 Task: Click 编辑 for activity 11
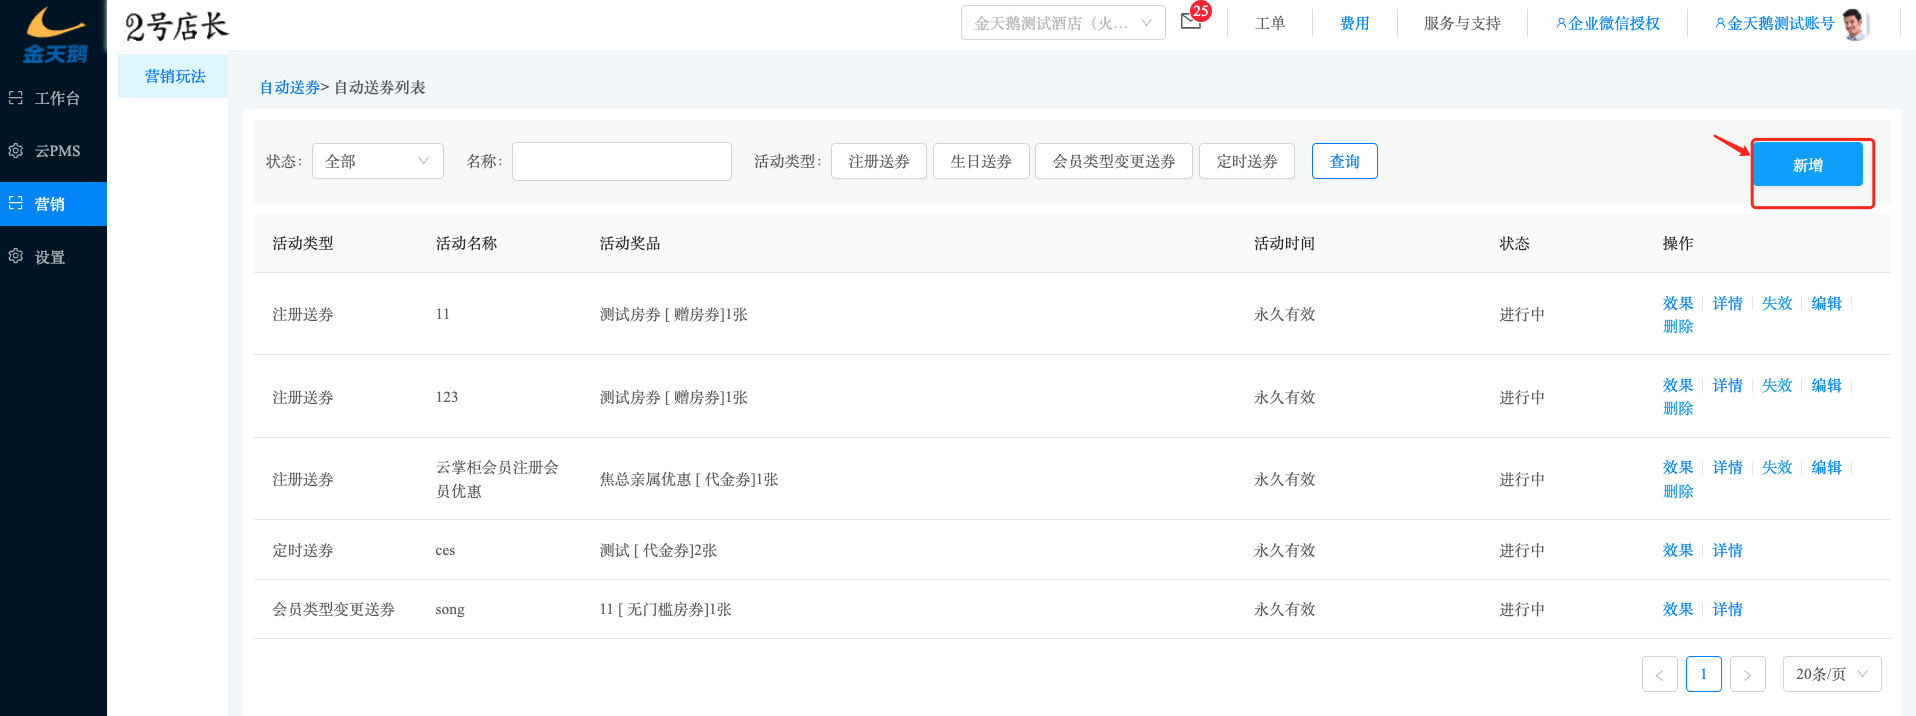[x=1826, y=303]
